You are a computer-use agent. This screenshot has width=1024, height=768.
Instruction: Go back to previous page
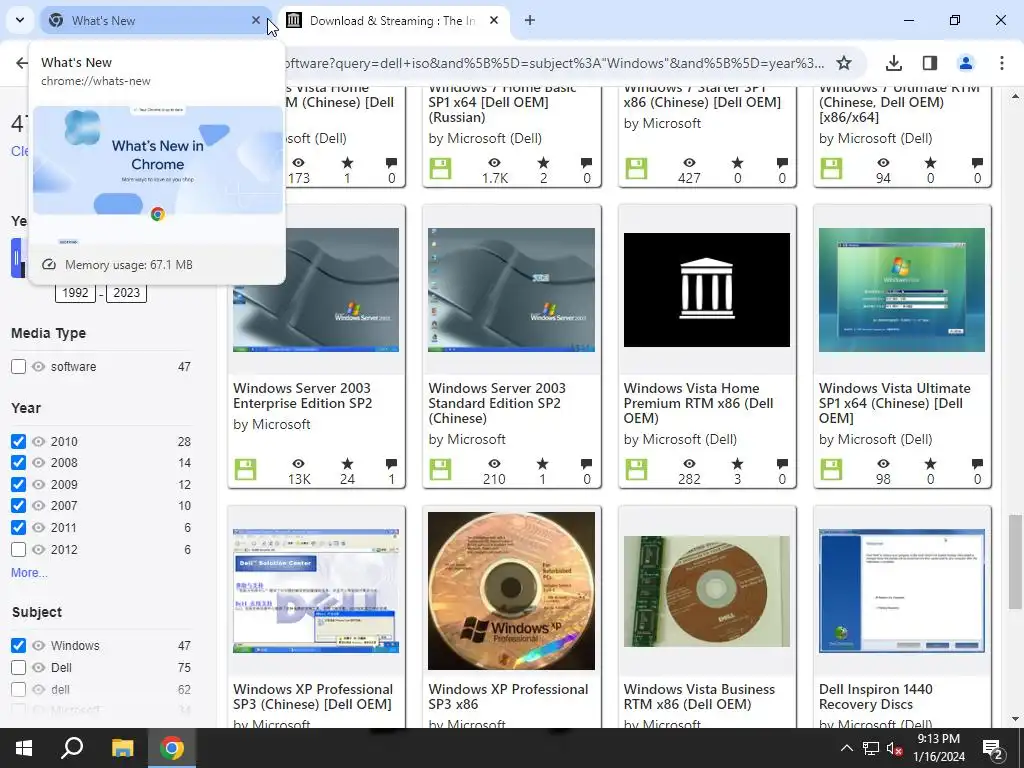(22, 63)
